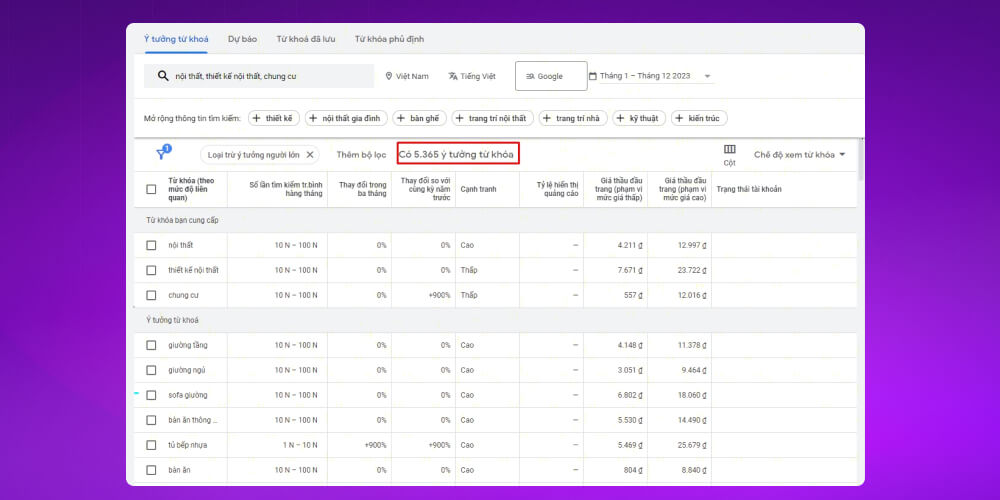Open the Từ khóa phủ định tab
This screenshot has width=1000, height=500.
coord(390,39)
